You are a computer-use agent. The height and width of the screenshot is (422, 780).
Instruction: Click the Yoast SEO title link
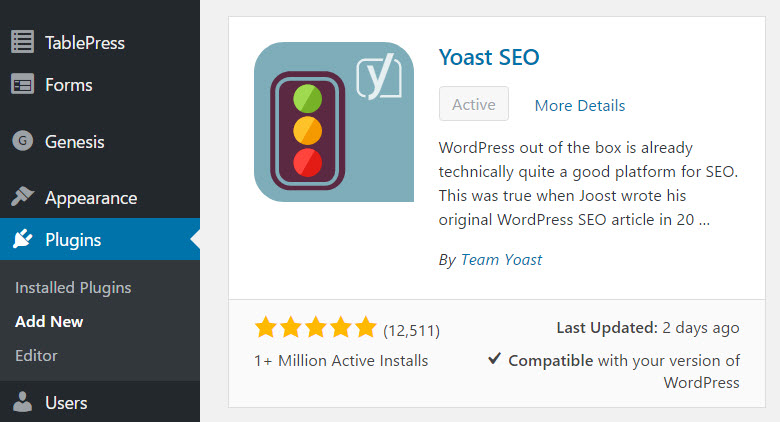[489, 57]
